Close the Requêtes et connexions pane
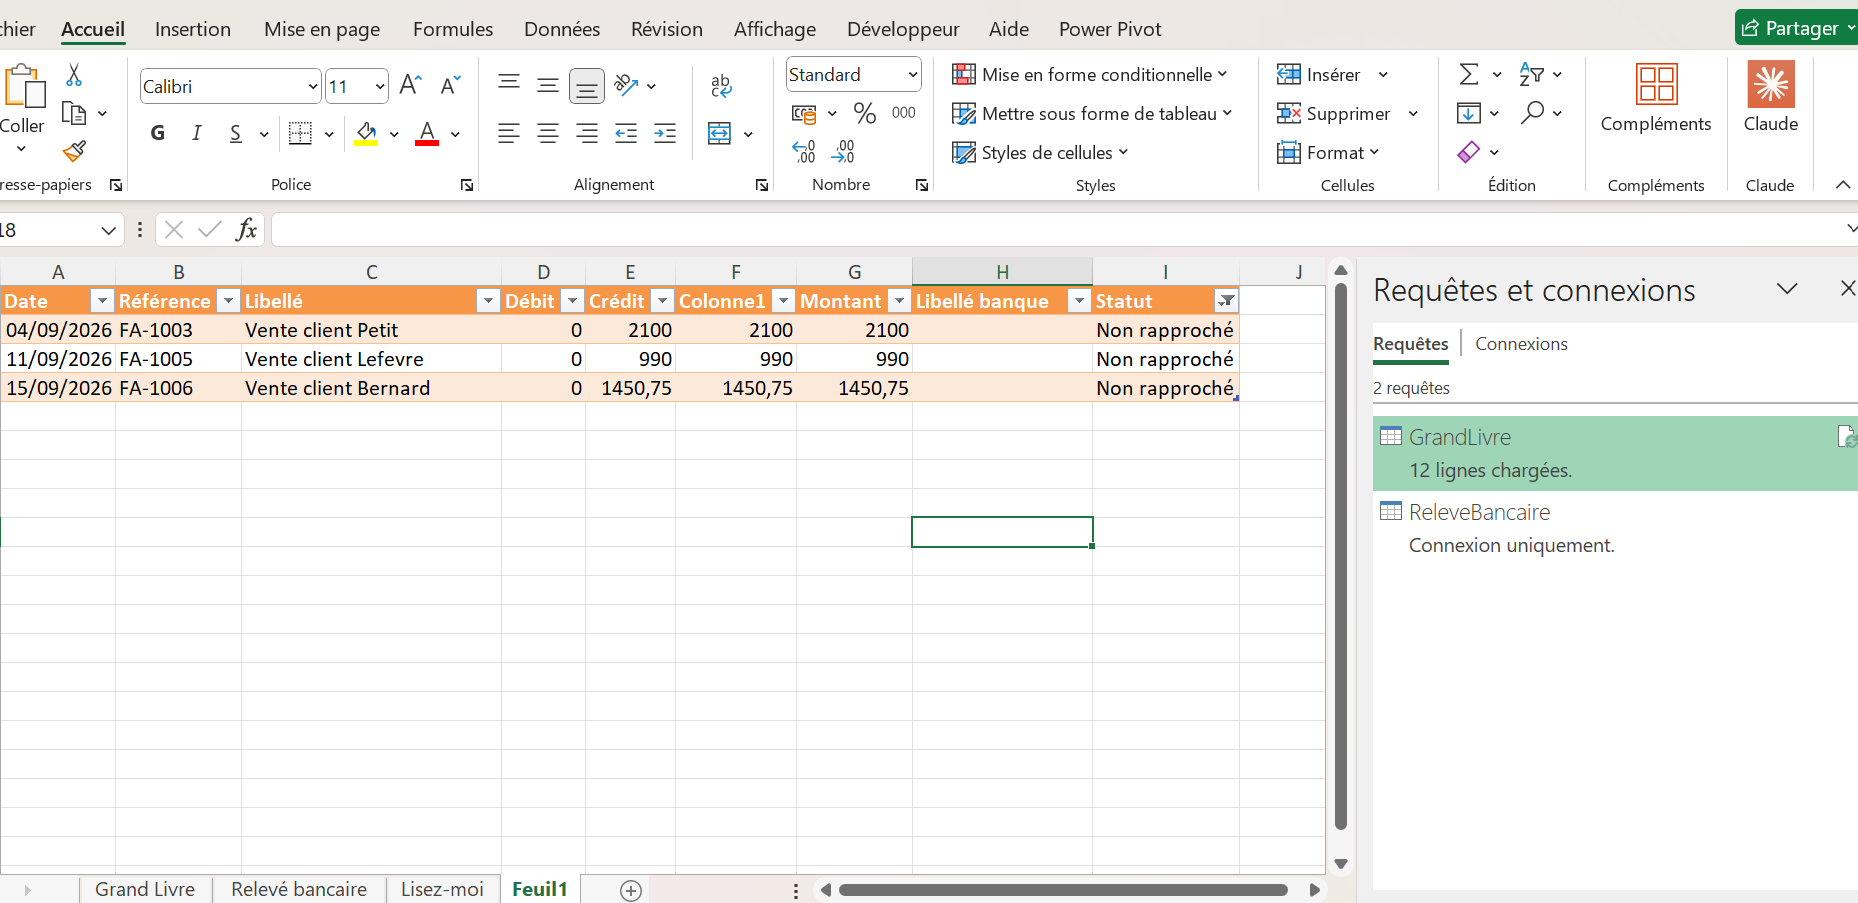Image resolution: width=1858 pixels, height=903 pixels. tap(1847, 289)
